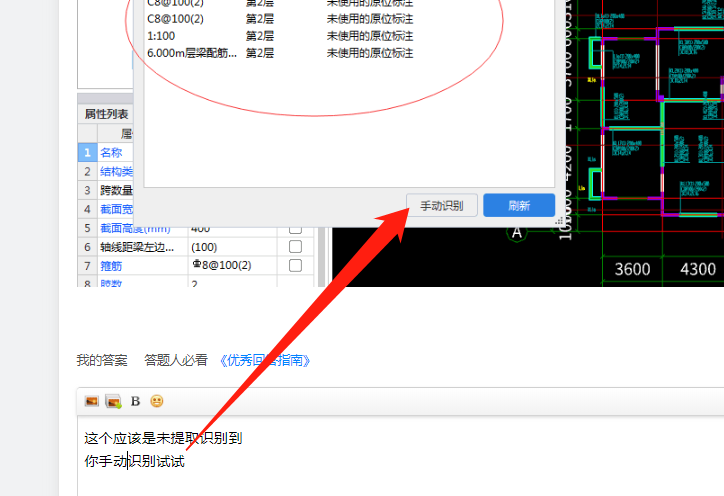The width and height of the screenshot is (724, 496).
Task: Select the 跨数量 property row
Action: point(106,190)
